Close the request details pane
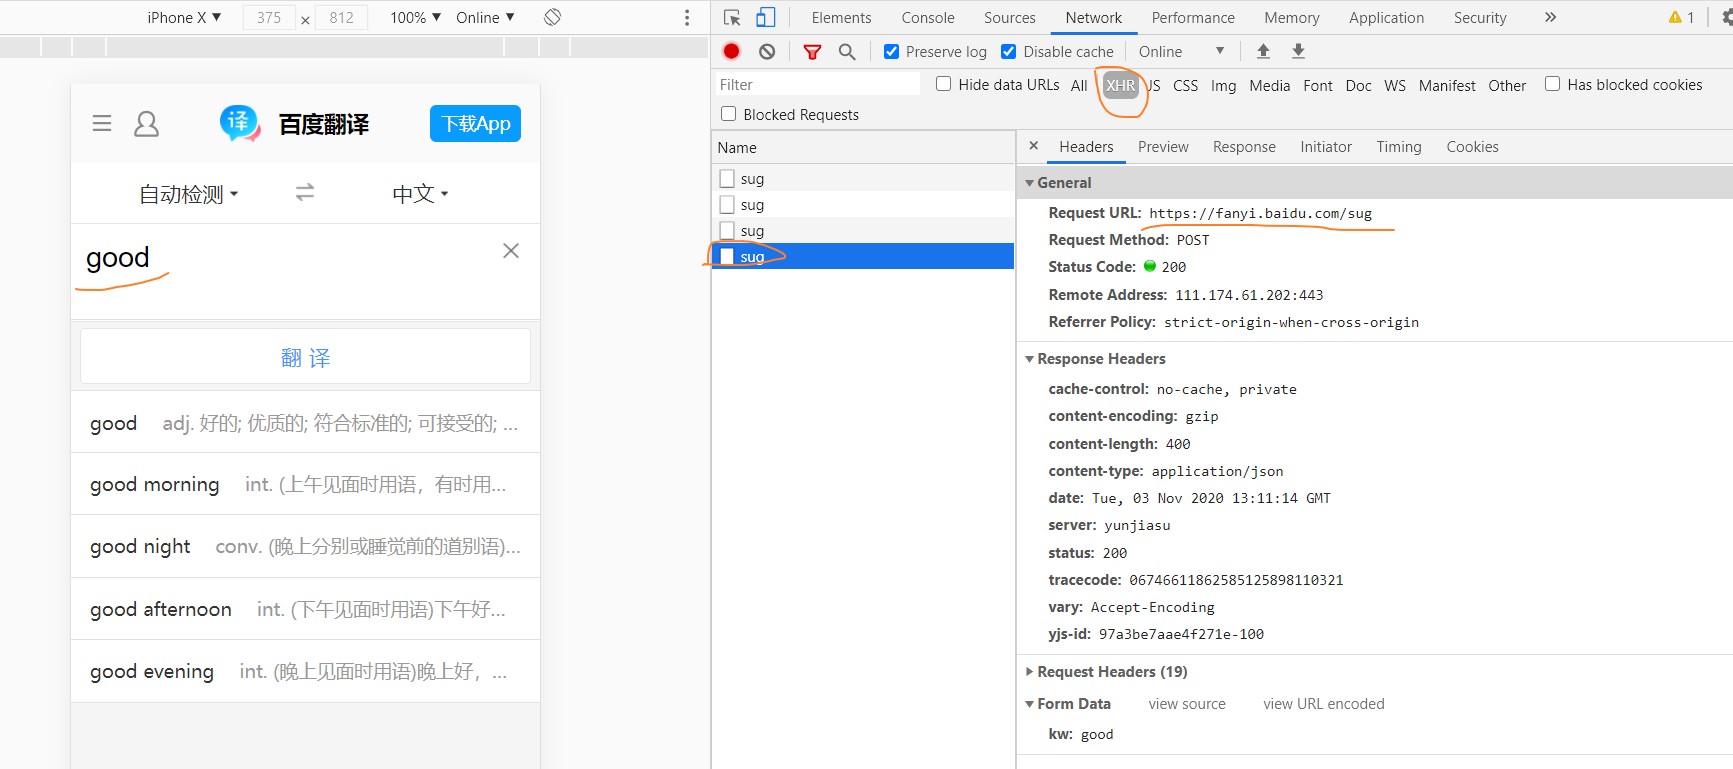 tap(1034, 146)
